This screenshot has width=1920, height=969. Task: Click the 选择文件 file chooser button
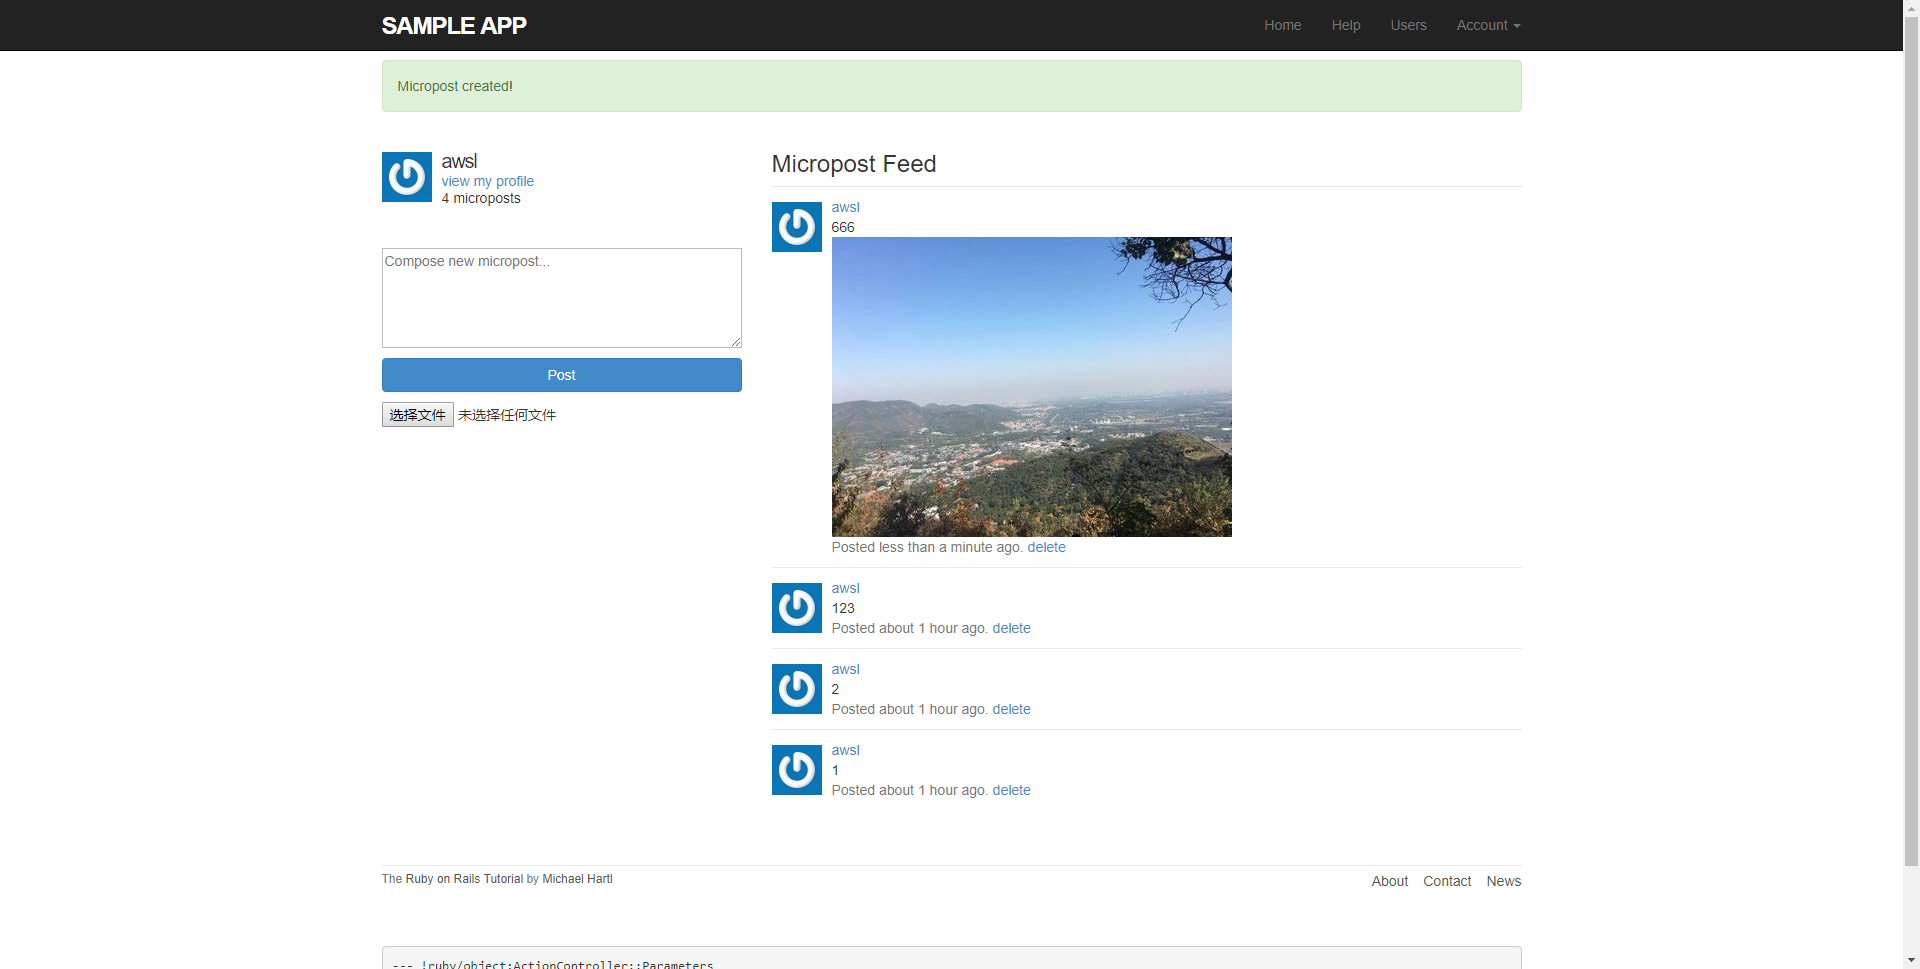click(x=418, y=415)
